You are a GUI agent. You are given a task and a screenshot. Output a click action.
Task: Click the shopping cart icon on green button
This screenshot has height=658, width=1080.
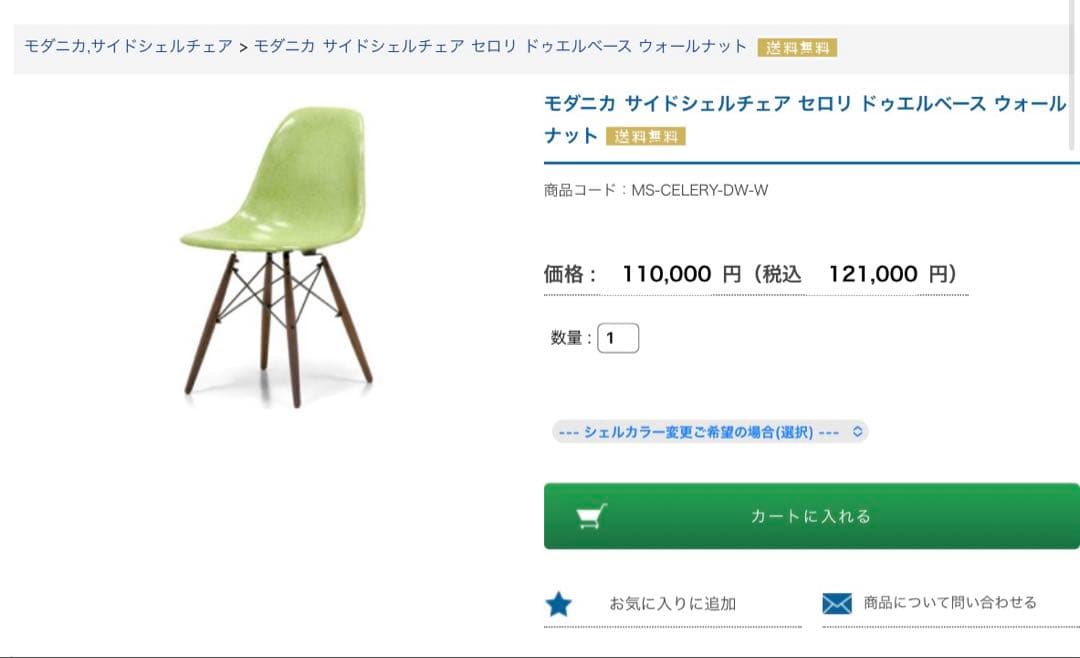coord(594,515)
